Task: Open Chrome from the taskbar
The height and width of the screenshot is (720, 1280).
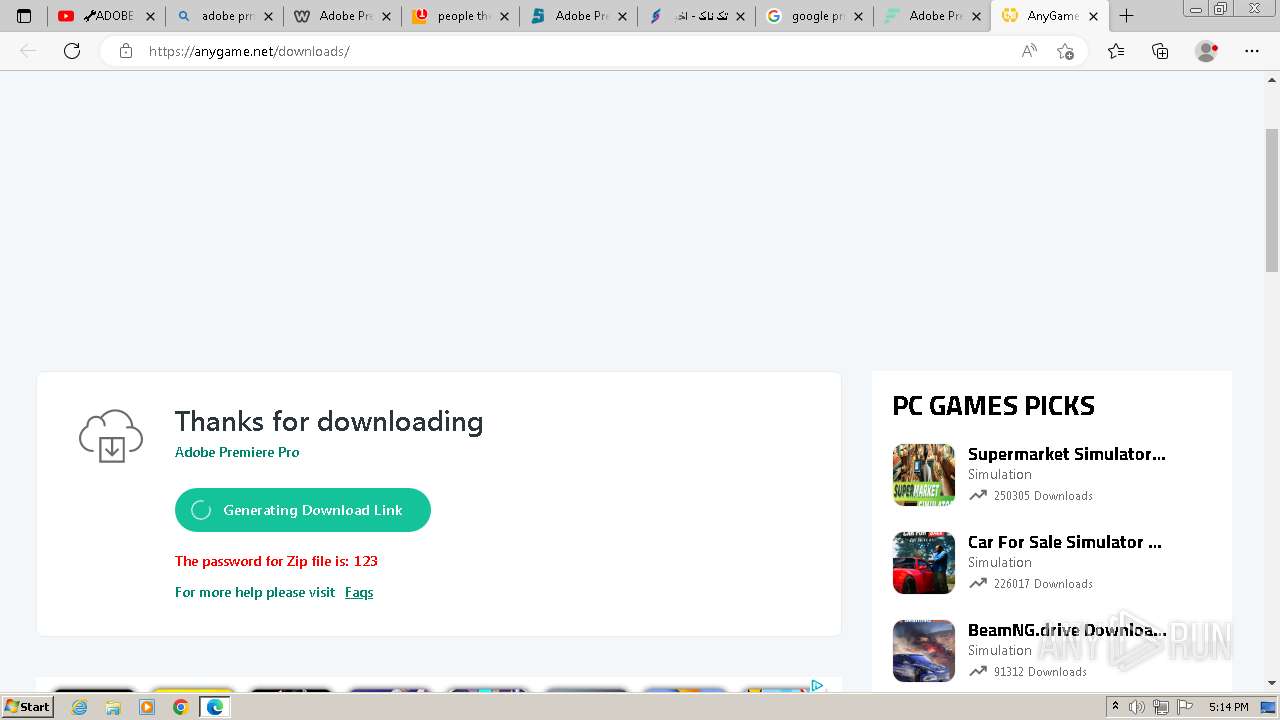Action: (x=180, y=707)
